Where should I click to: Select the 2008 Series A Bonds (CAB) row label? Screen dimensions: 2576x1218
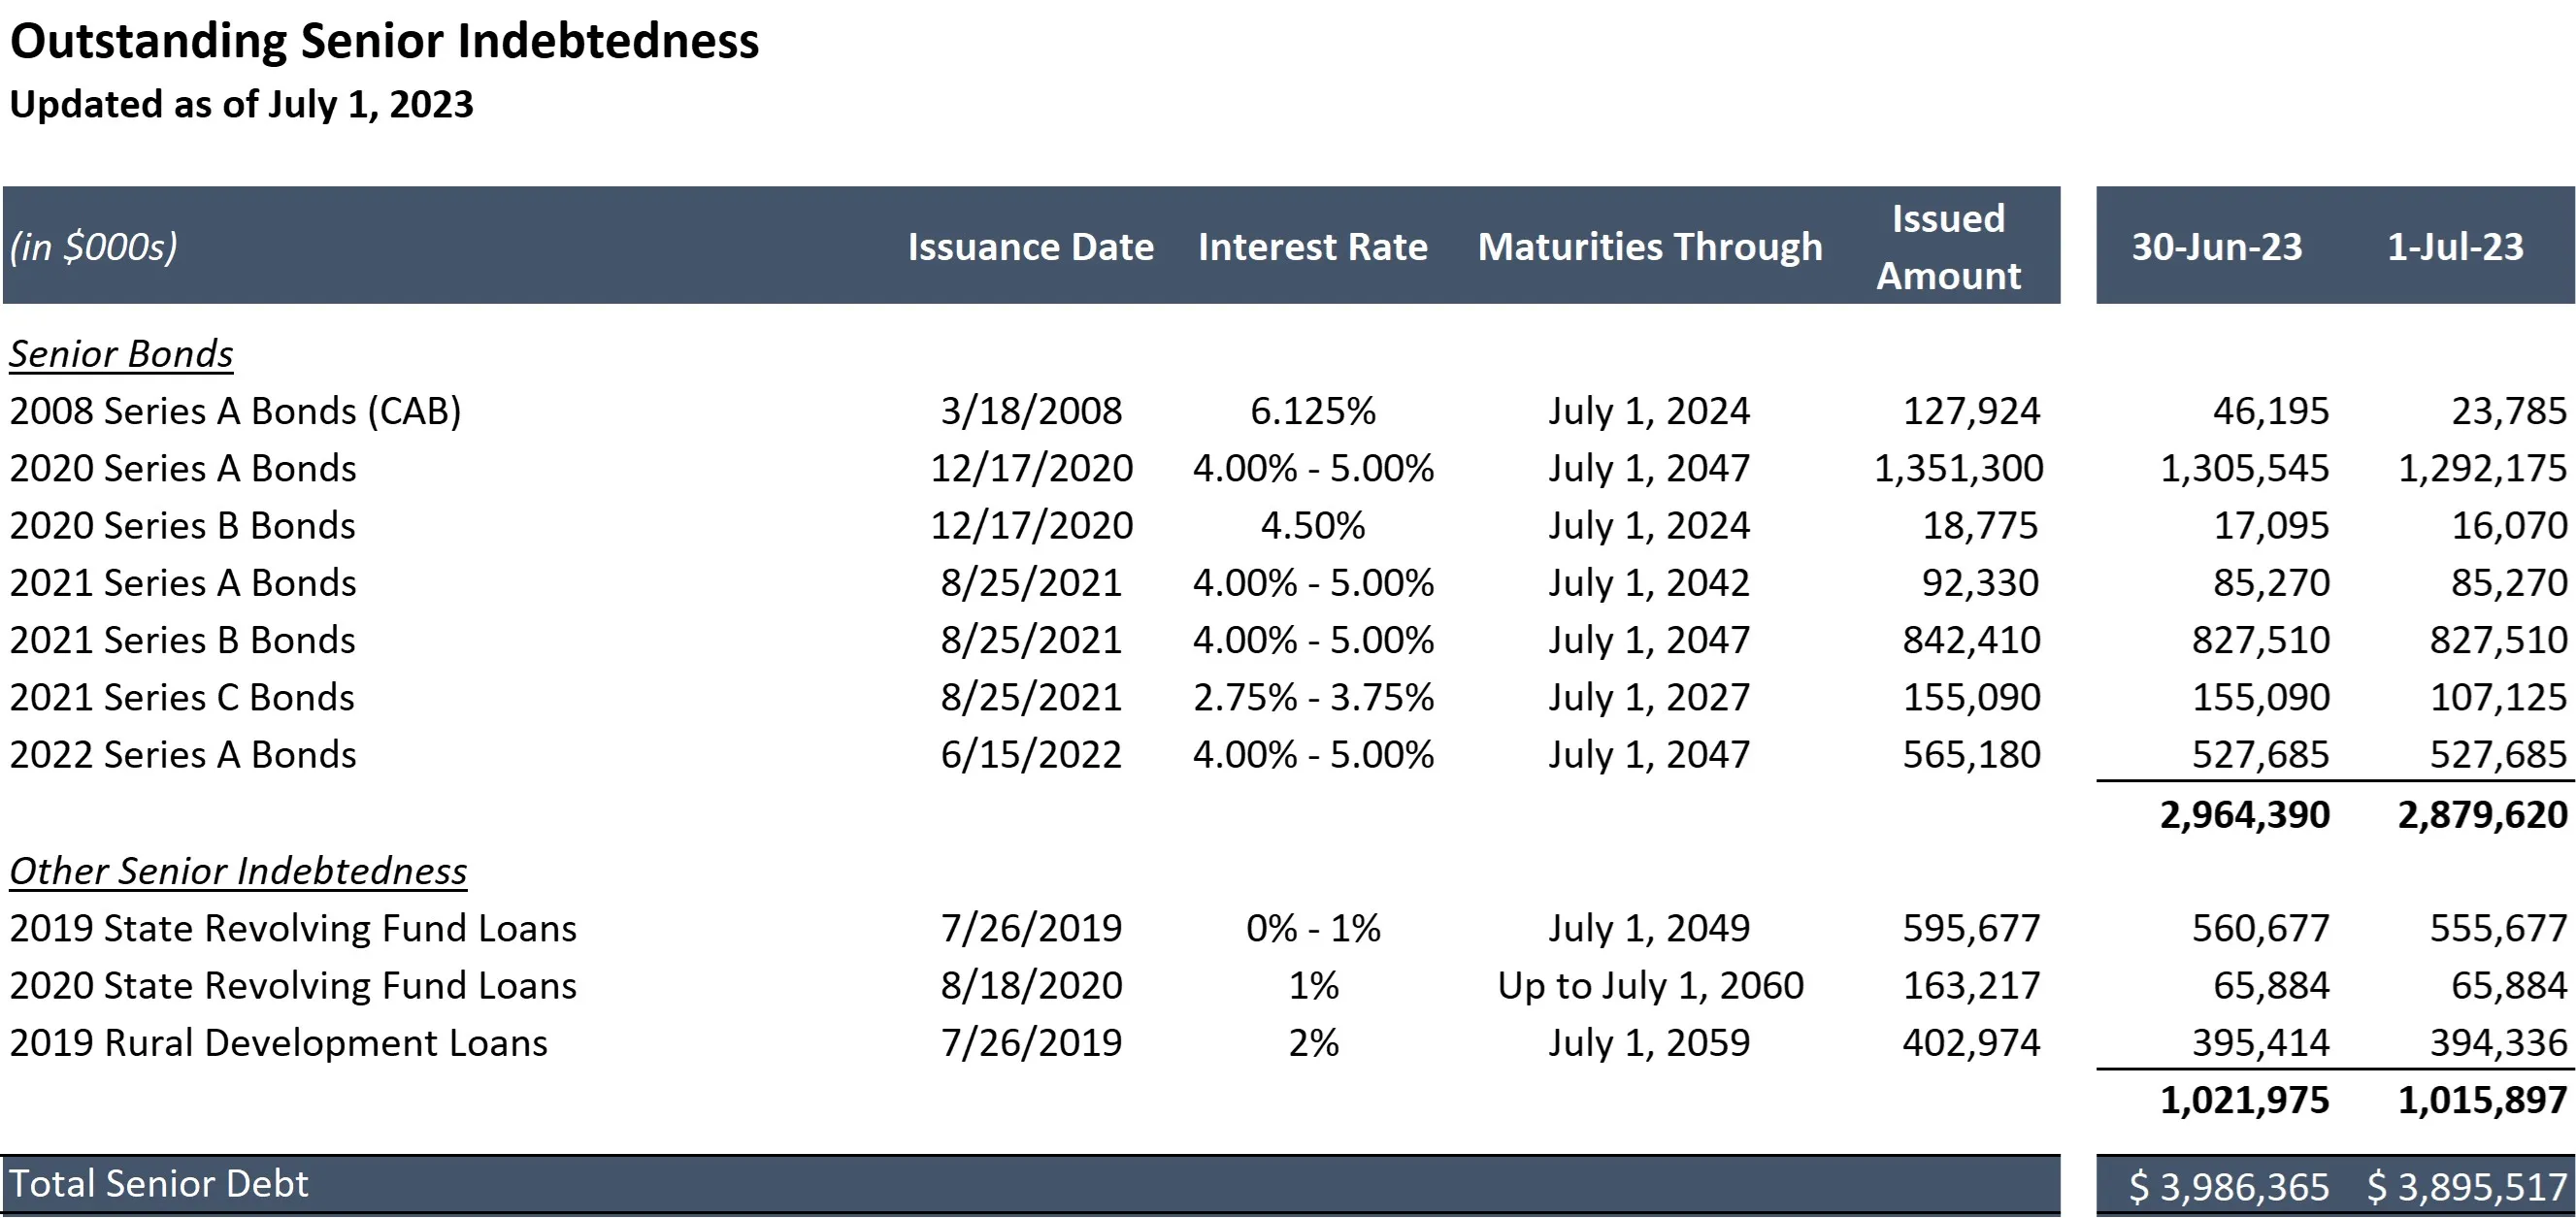(x=235, y=411)
